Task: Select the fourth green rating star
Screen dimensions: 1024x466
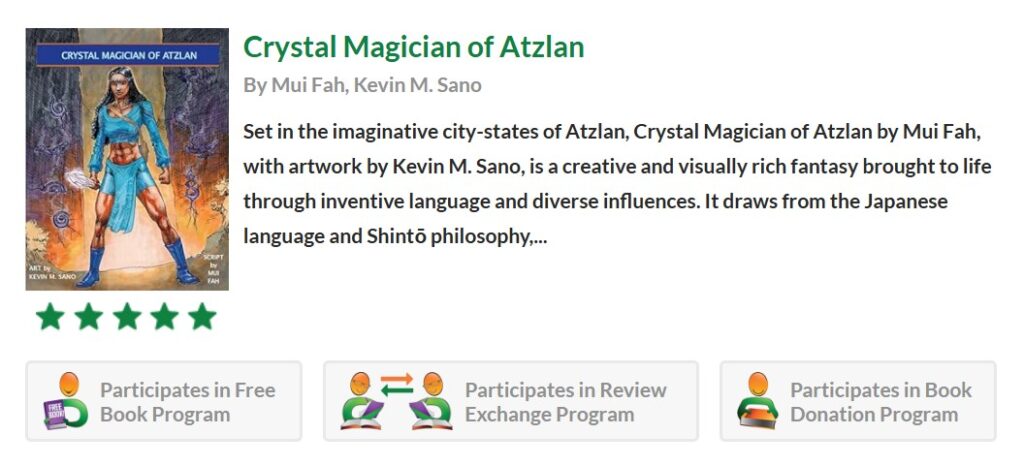Action: [x=165, y=317]
